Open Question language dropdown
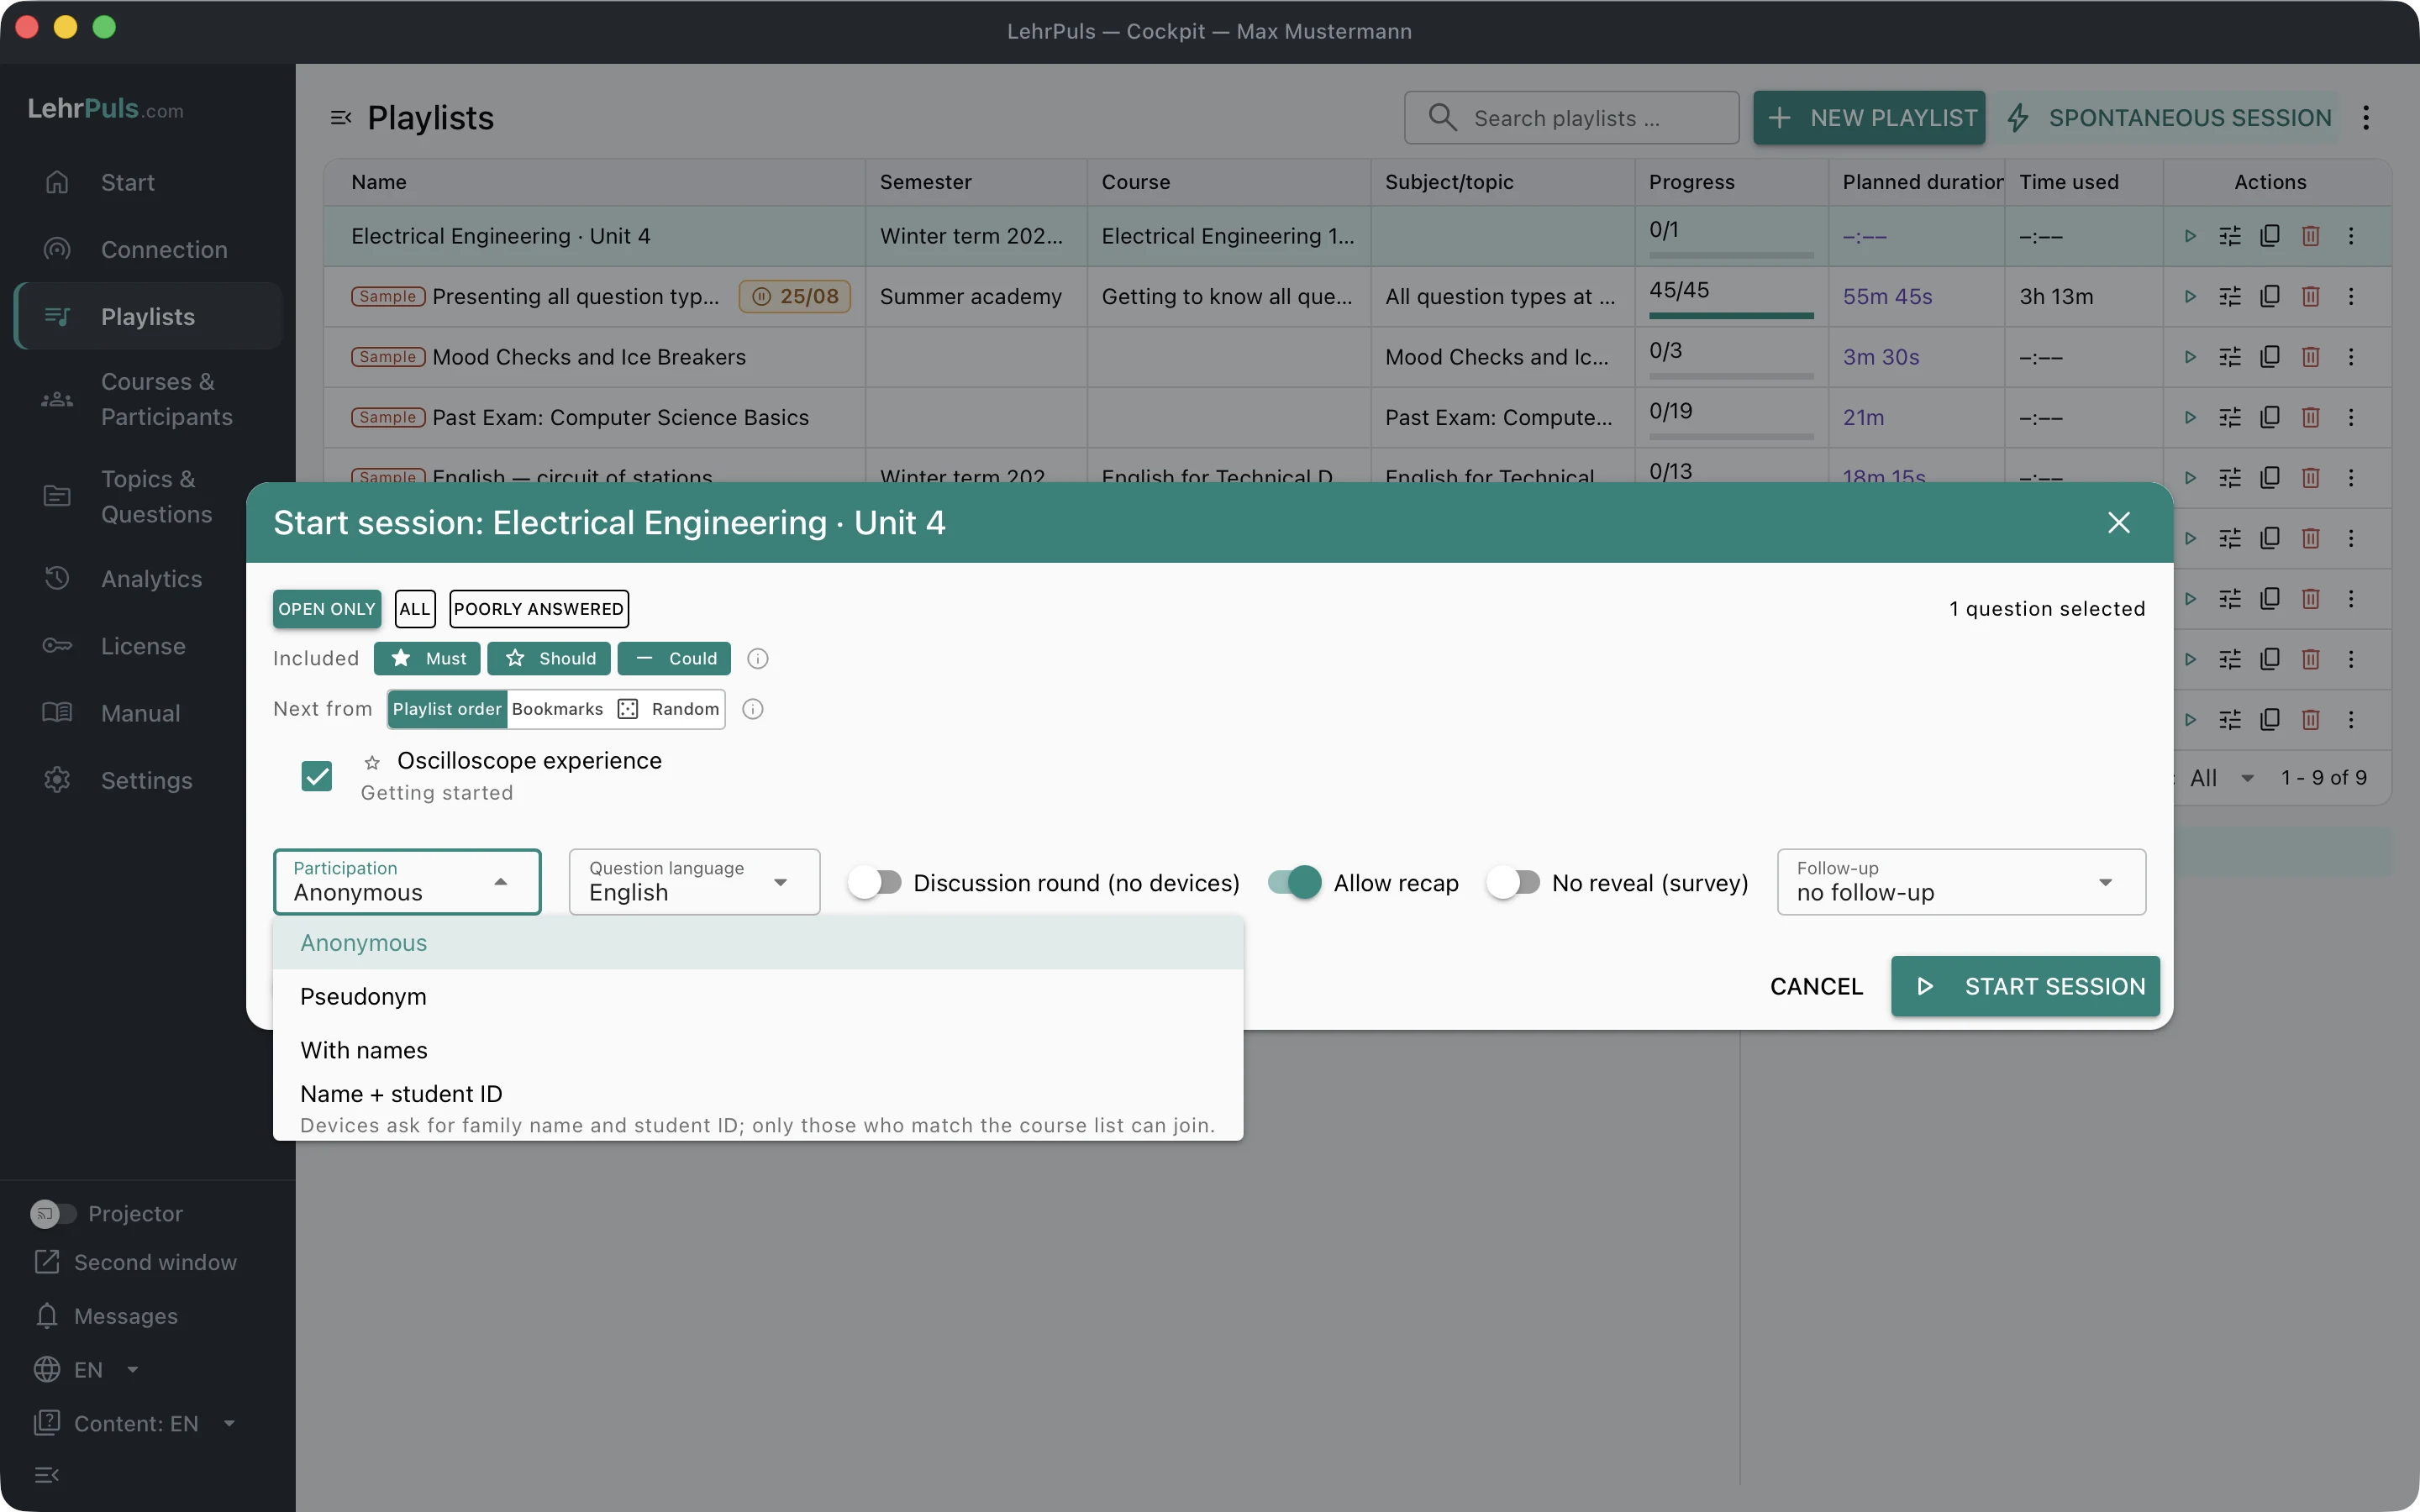The width and height of the screenshot is (2420, 1512). [x=694, y=882]
